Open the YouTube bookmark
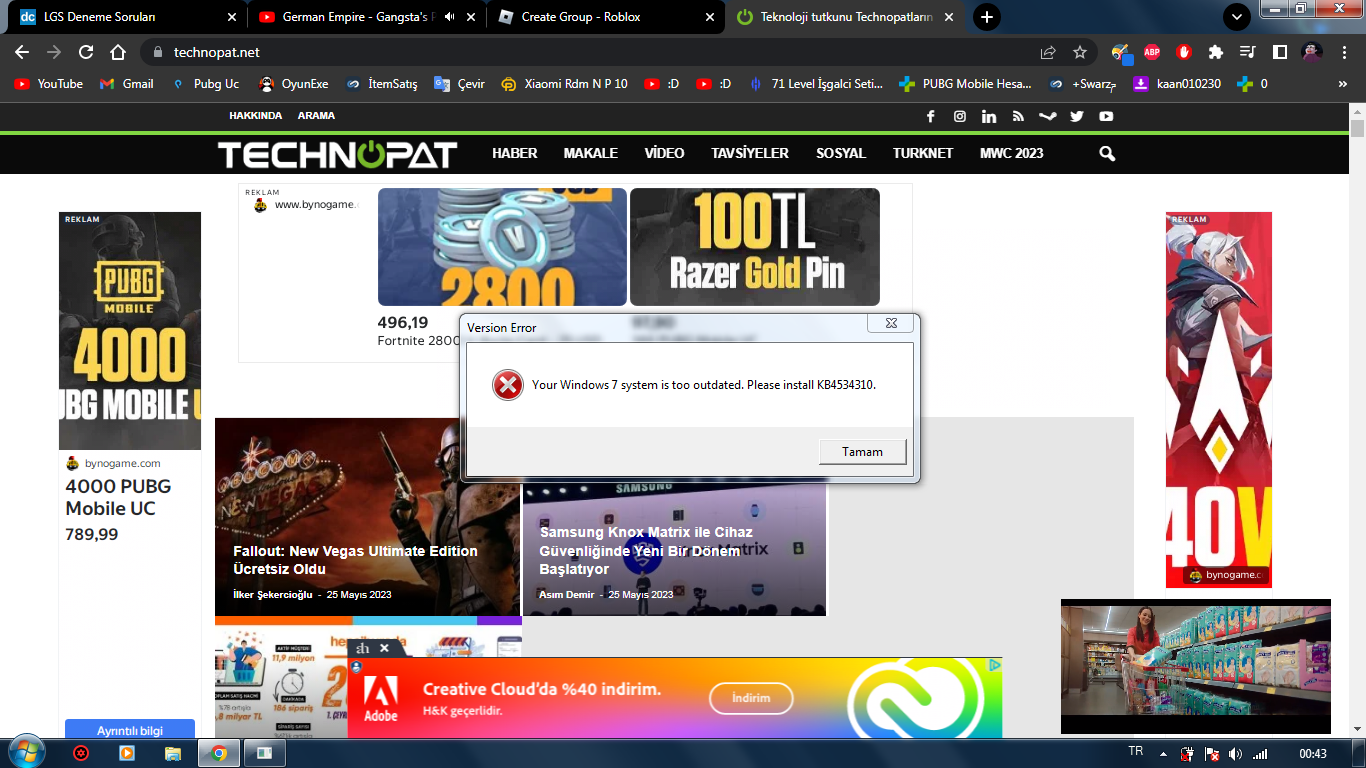This screenshot has width=1366, height=768. pyautogui.click(x=49, y=84)
